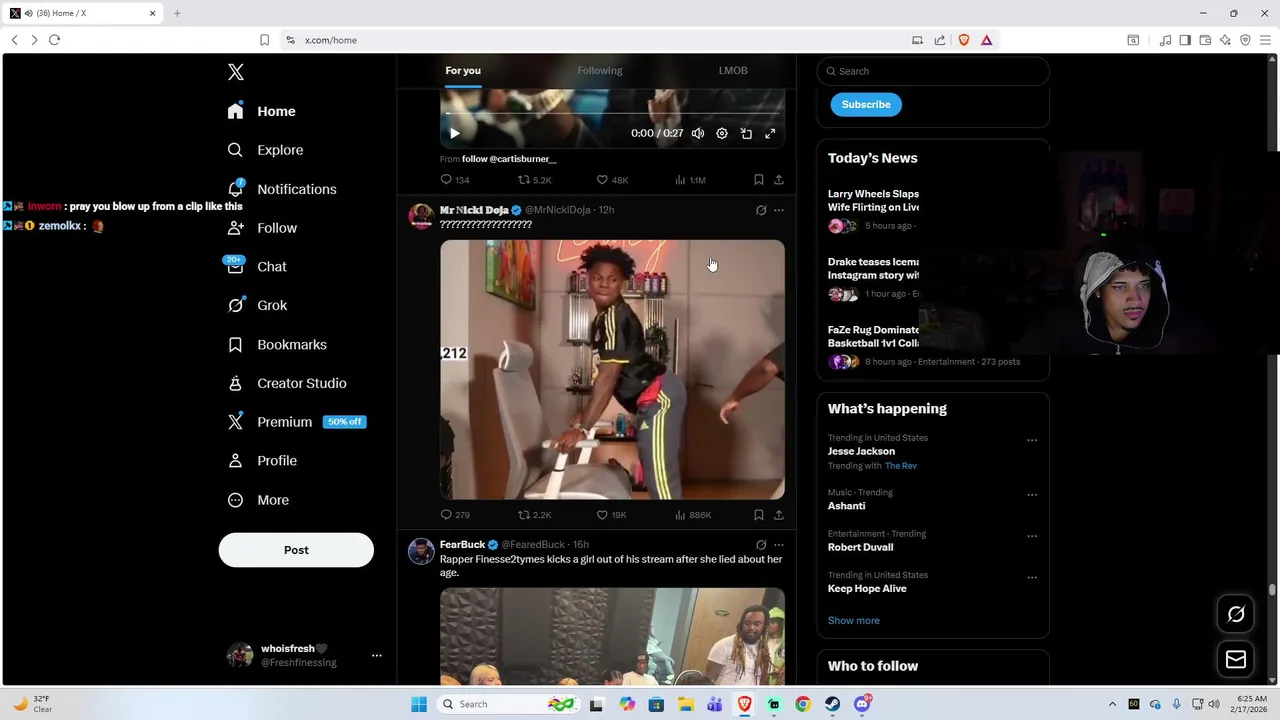Like the post with 19K likes

[x=611, y=515]
